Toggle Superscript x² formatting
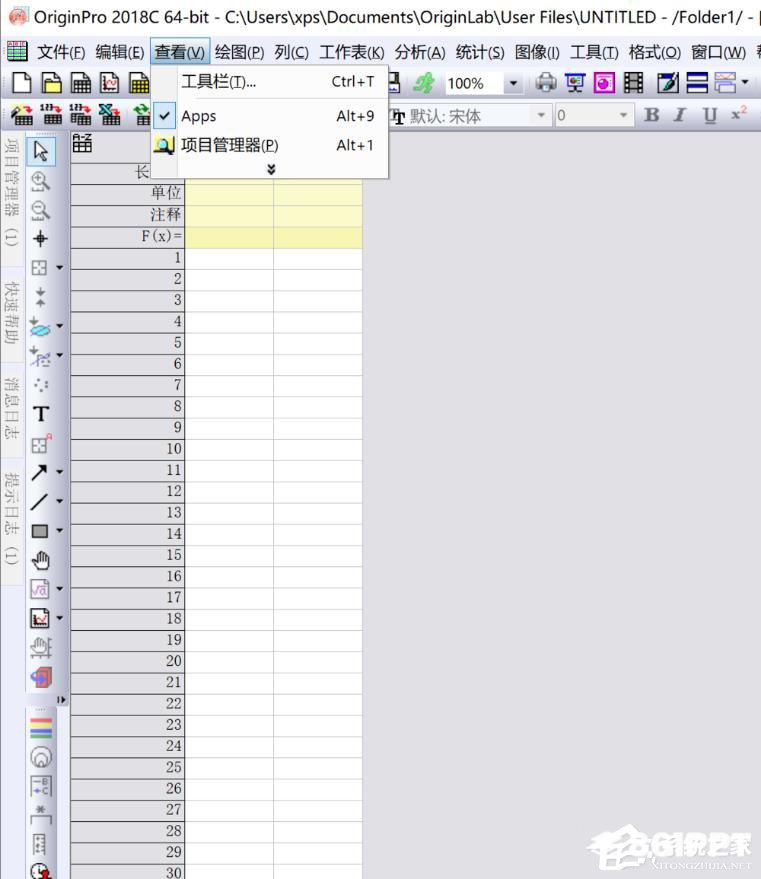Screen dimensions: 761x879 [739, 114]
